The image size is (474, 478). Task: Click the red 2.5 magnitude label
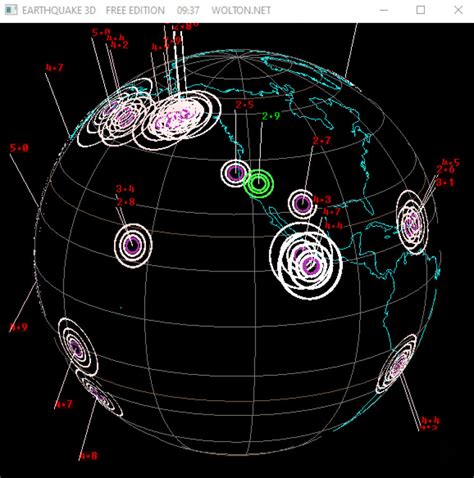click(x=245, y=105)
